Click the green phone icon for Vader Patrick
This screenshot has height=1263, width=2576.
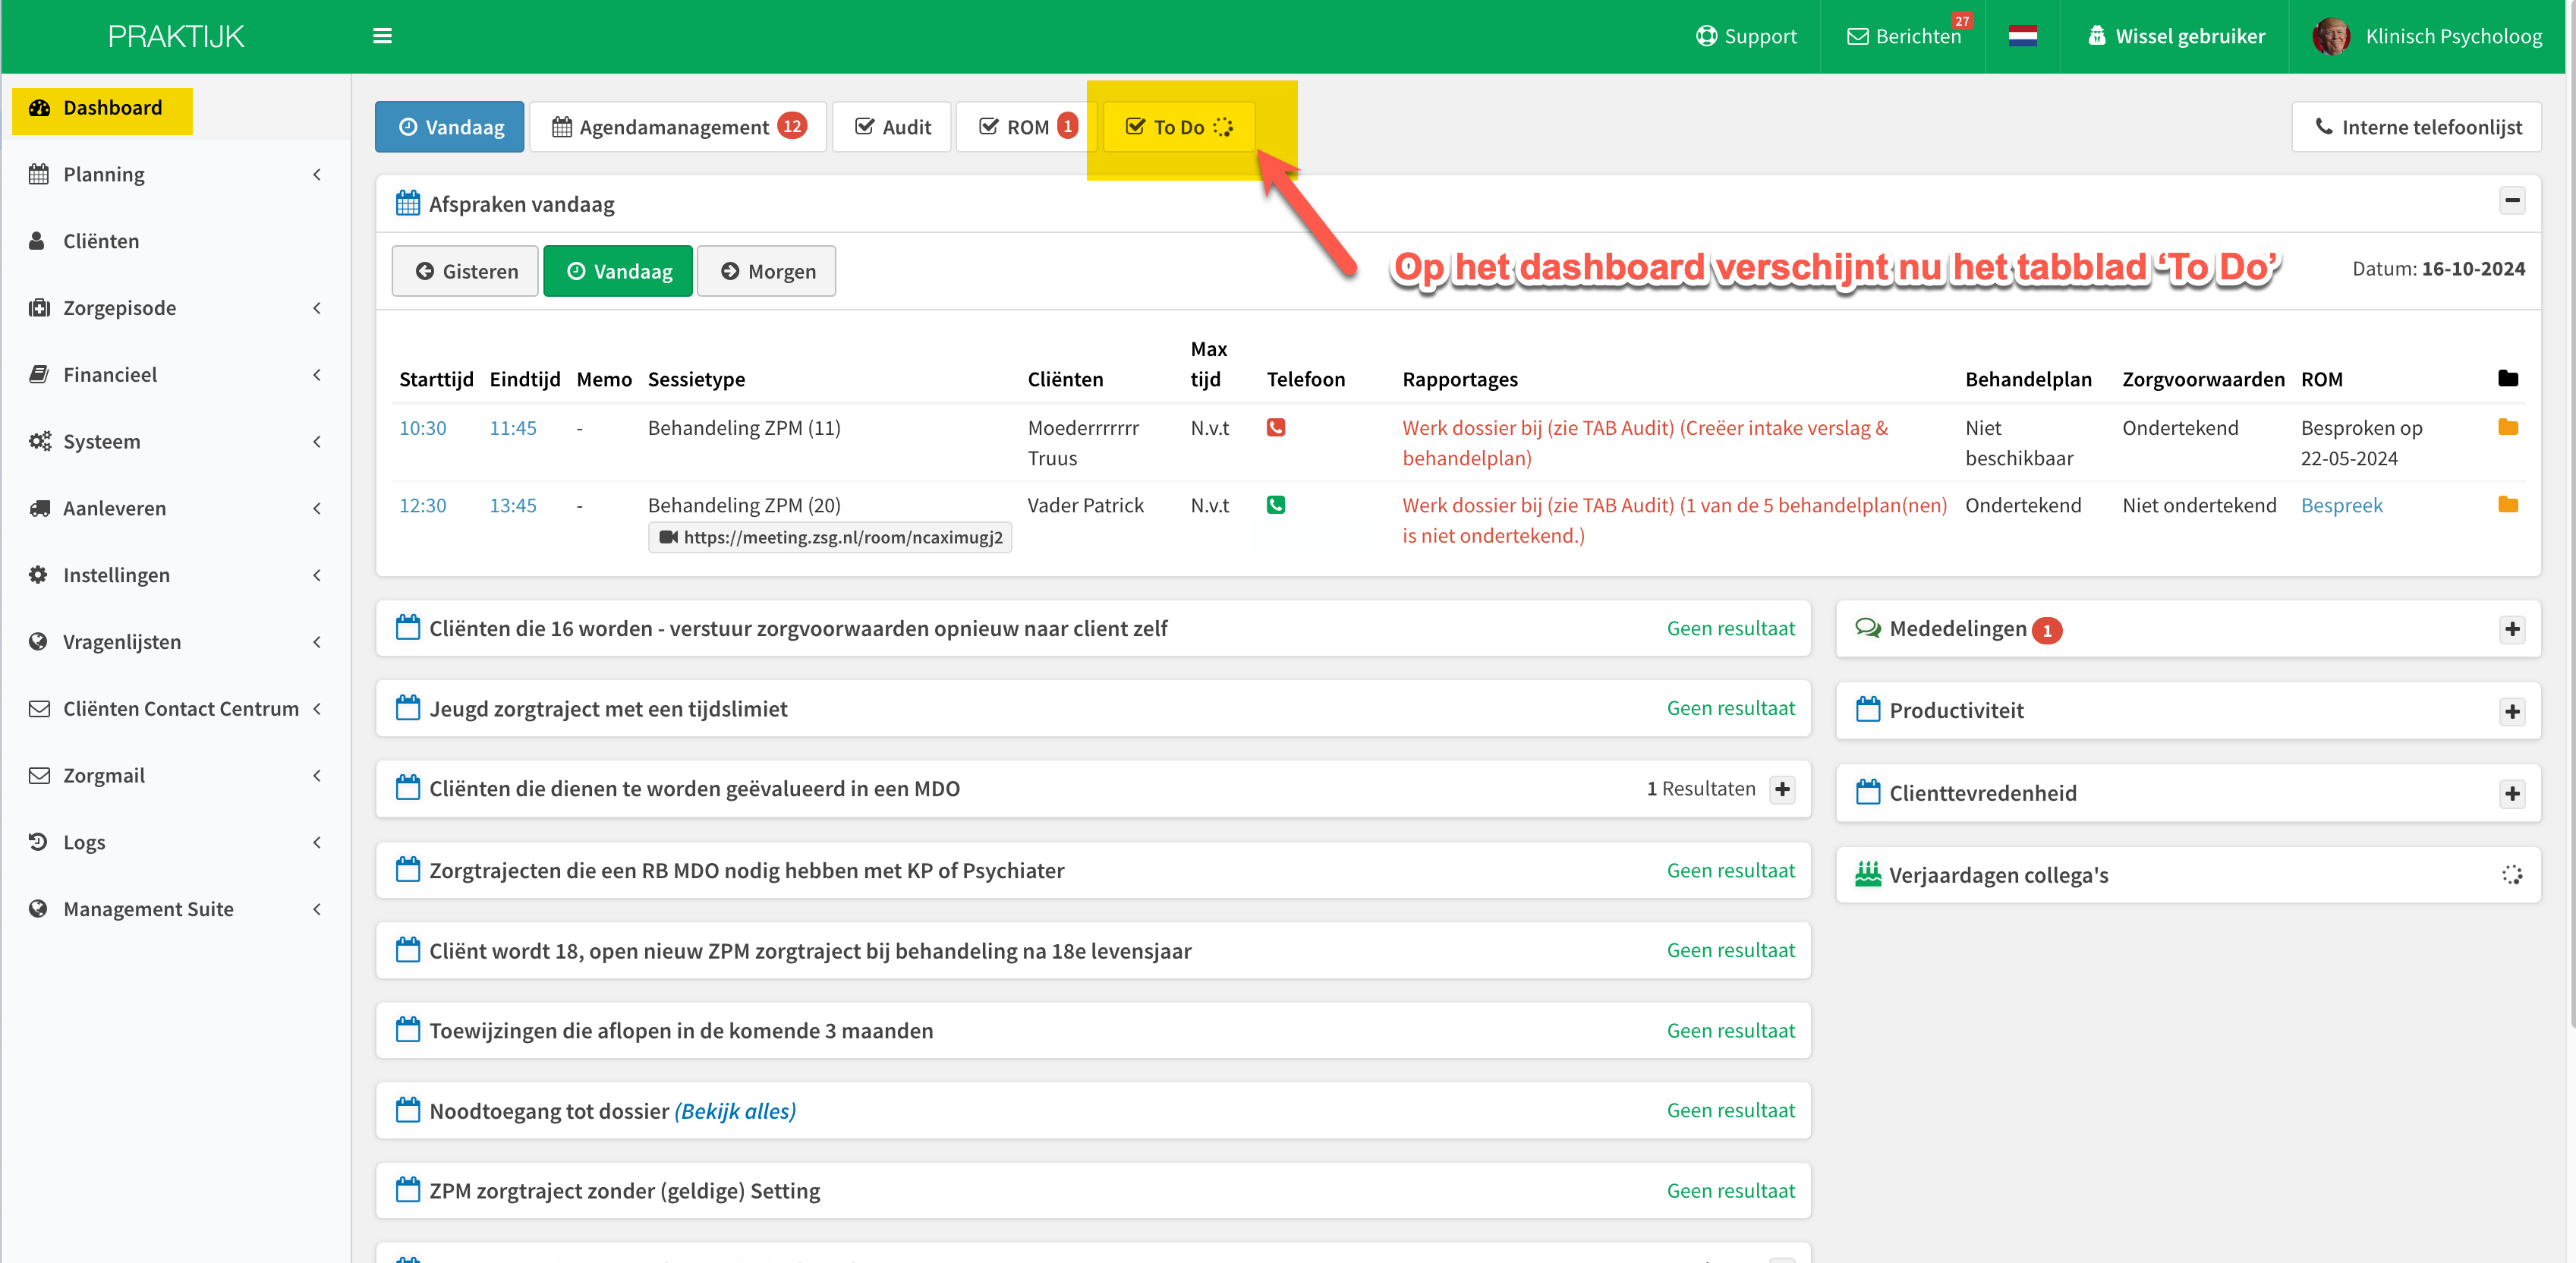[x=1276, y=505]
